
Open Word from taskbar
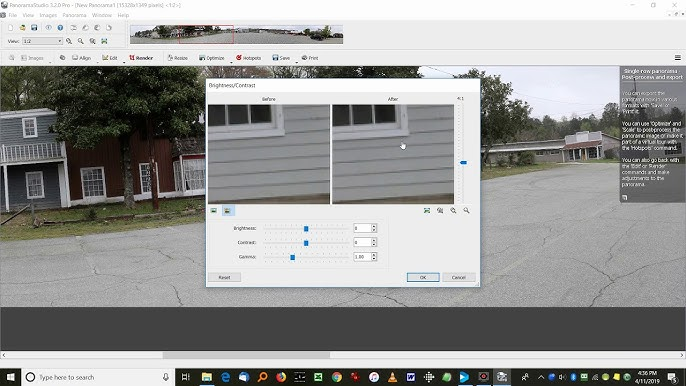[x=411, y=377]
